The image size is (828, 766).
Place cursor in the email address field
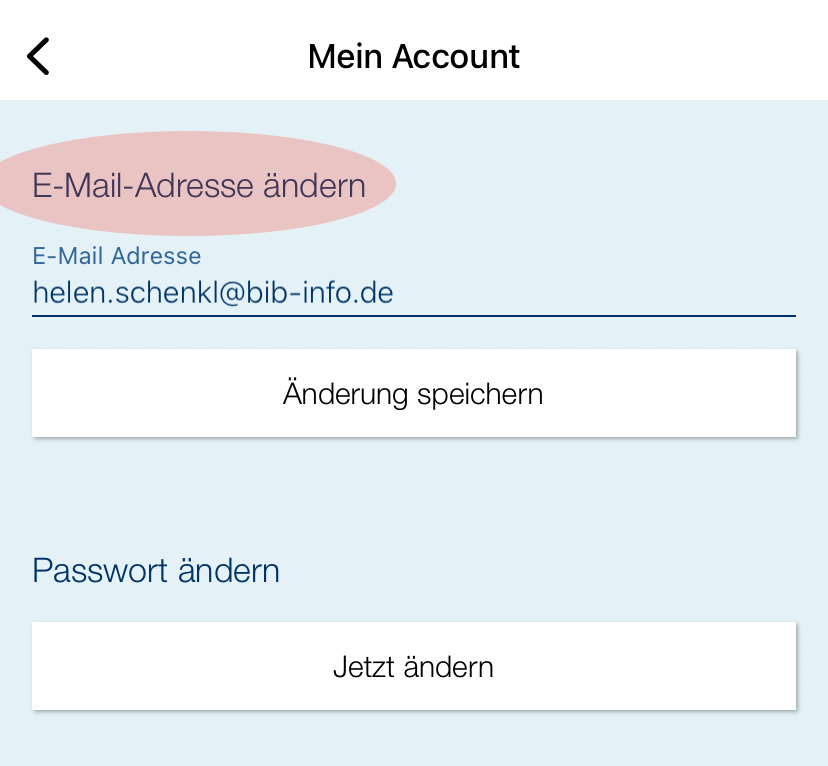coord(413,293)
